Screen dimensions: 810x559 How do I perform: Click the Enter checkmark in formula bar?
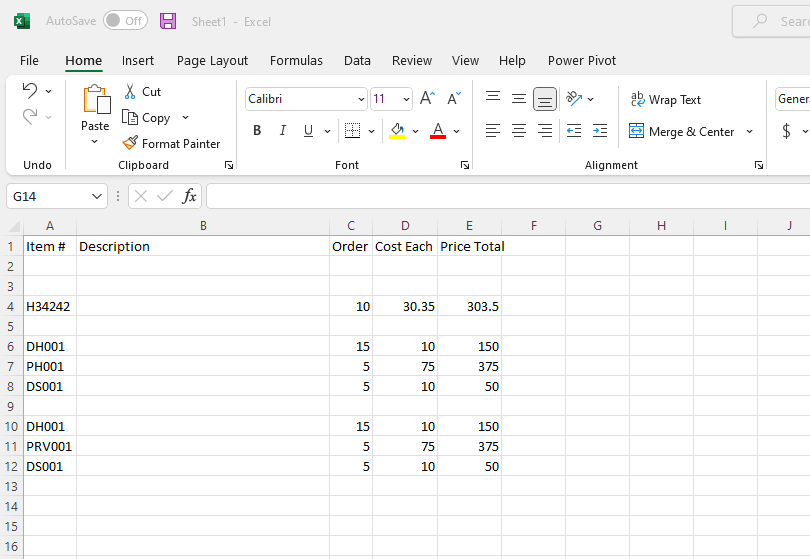[x=165, y=196]
